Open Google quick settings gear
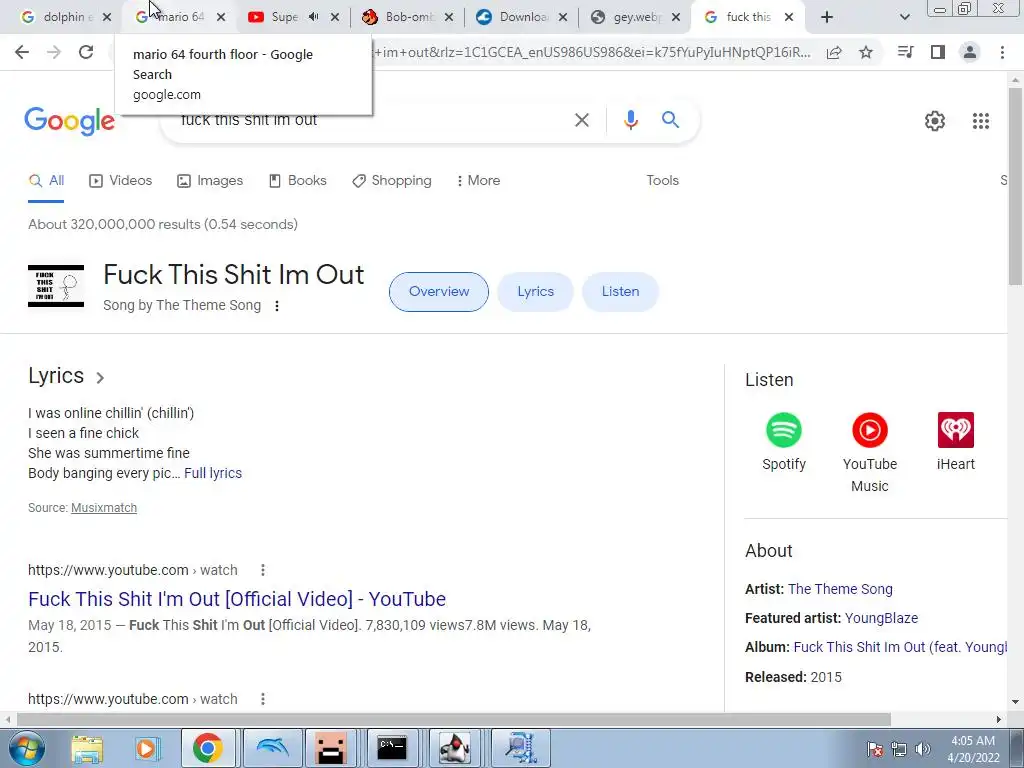The image size is (1024, 768). [935, 121]
